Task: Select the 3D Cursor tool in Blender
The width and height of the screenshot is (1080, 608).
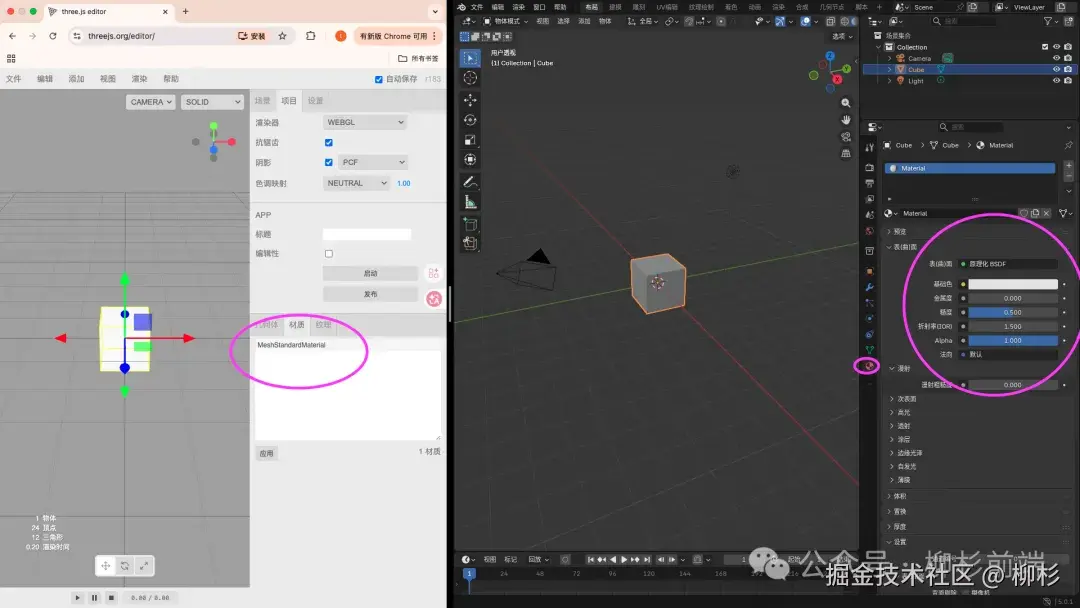Action: click(x=470, y=78)
